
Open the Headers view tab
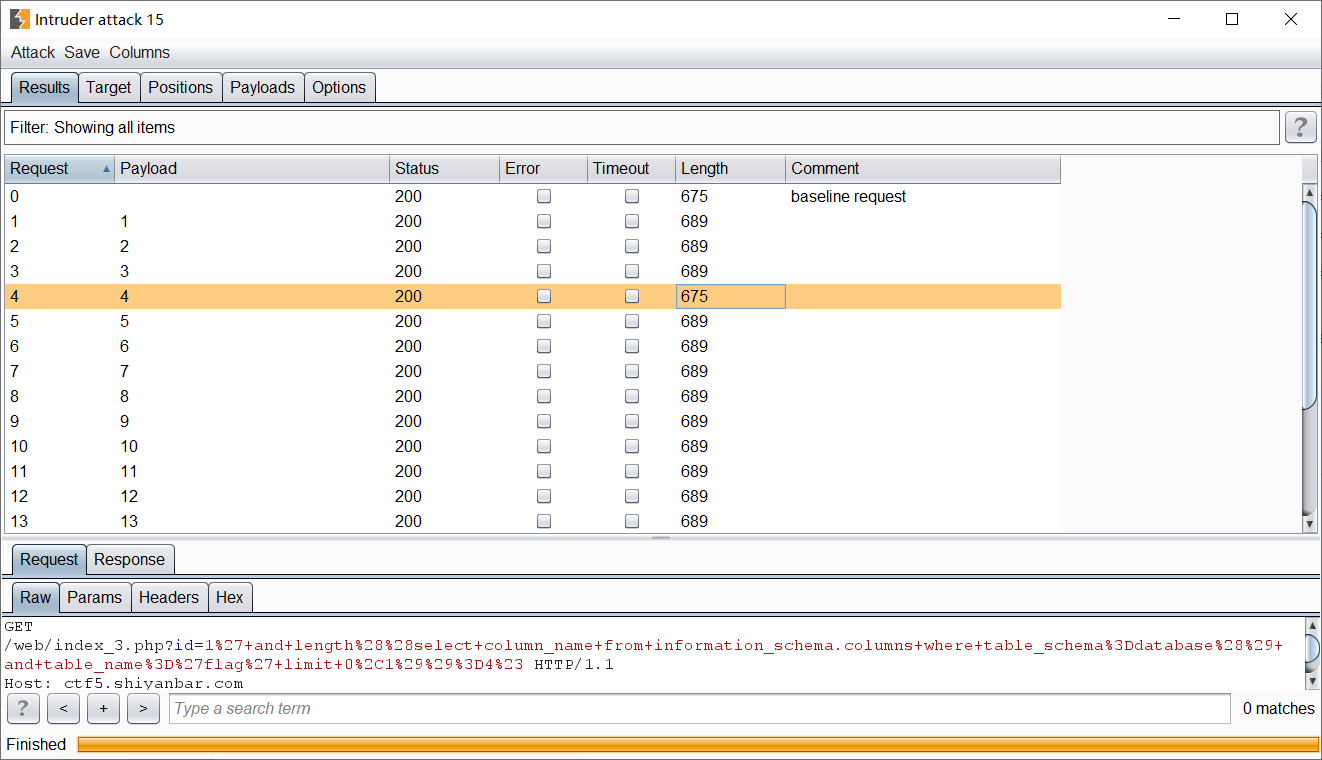click(169, 597)
